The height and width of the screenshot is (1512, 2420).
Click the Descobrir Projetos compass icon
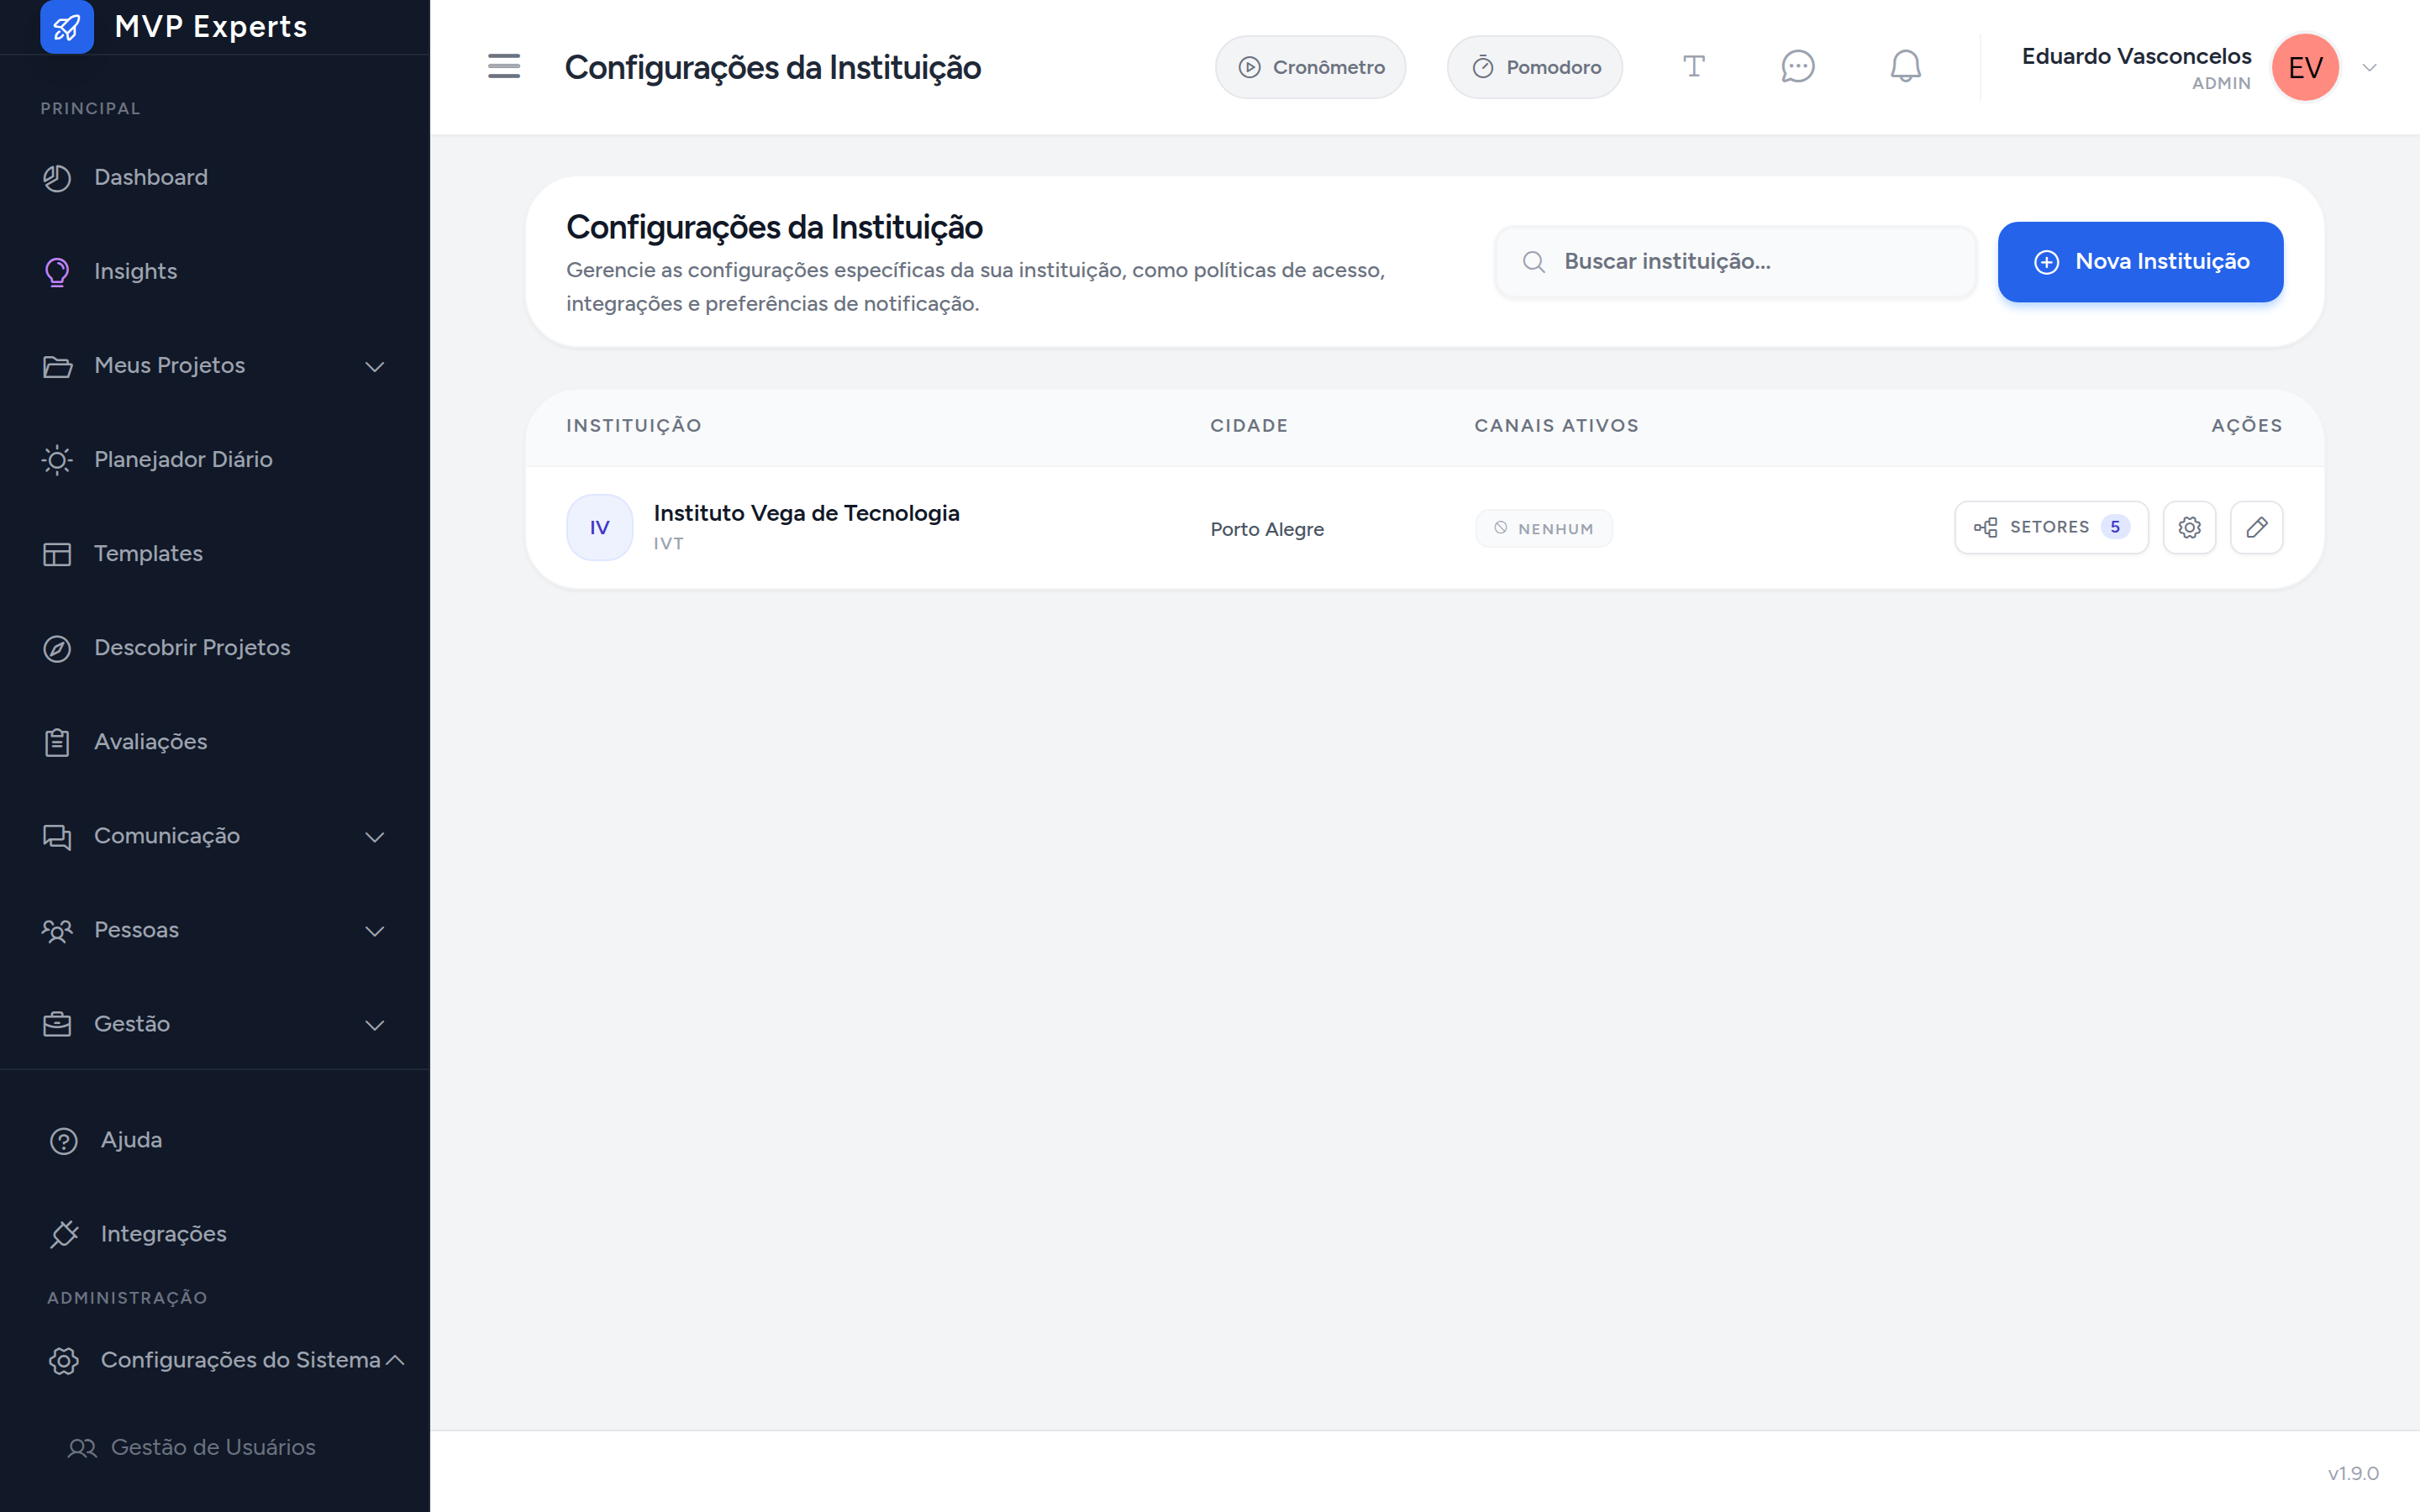click(x=57, y=648)
